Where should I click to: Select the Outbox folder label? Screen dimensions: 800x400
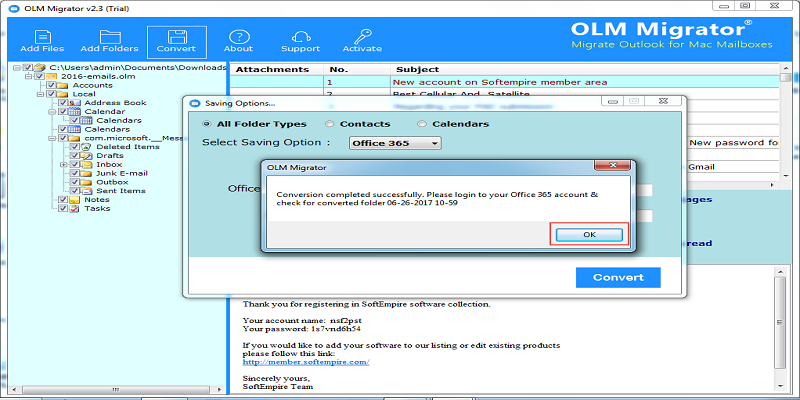pyautogui.click(x=112, y=182)
